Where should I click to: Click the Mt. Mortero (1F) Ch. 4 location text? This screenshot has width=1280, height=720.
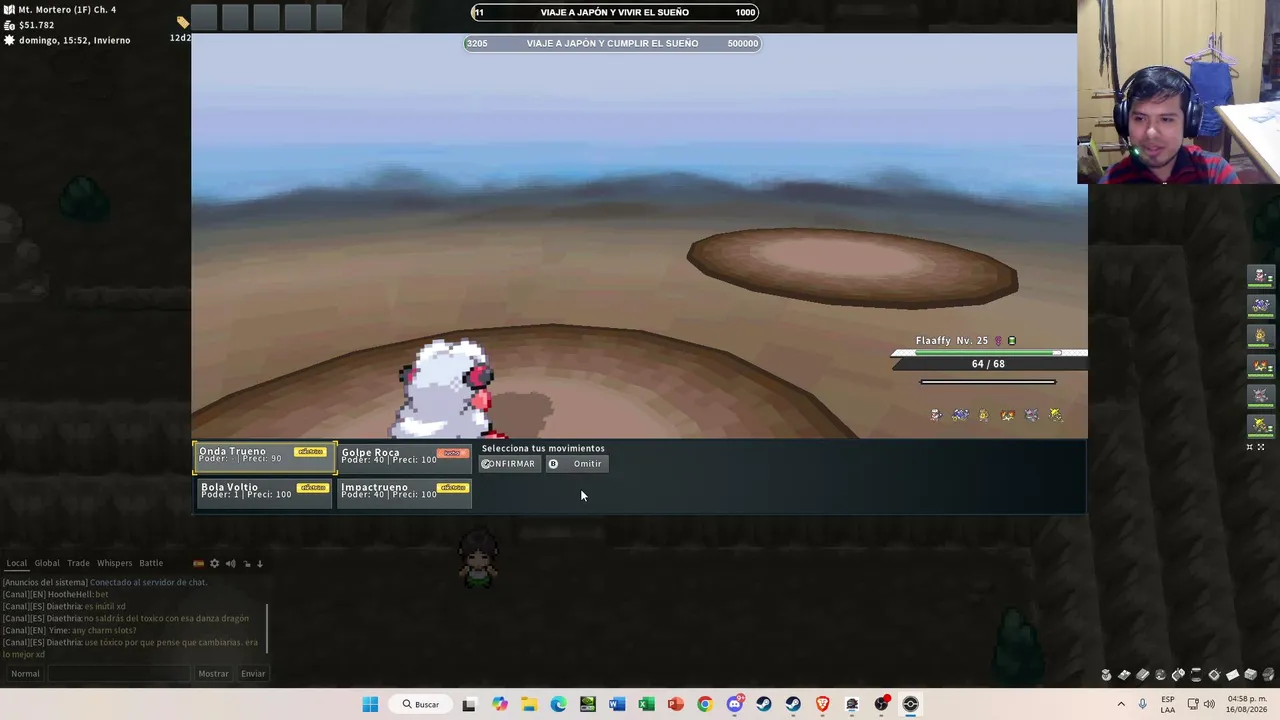point(67,10)
